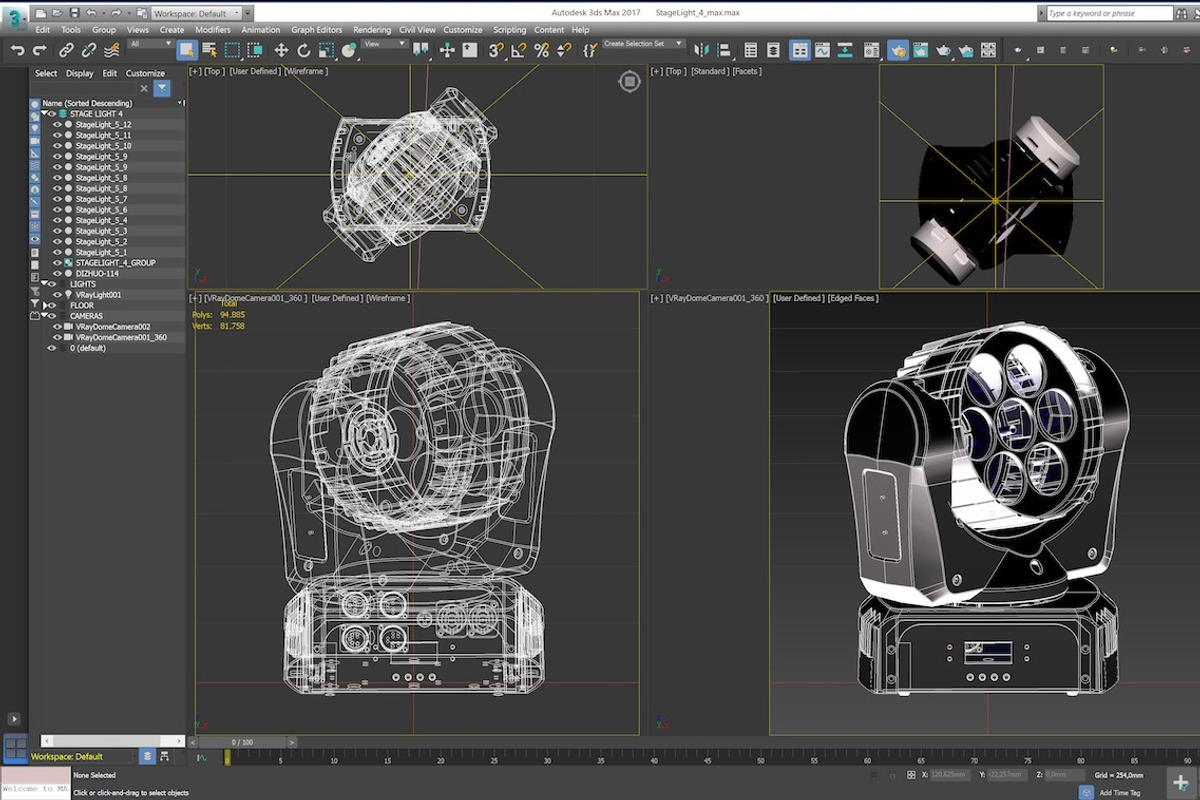Viewport: 1200px width, 800px height.
Task: Open the Schematic View icon
Action: coord(845,50)
